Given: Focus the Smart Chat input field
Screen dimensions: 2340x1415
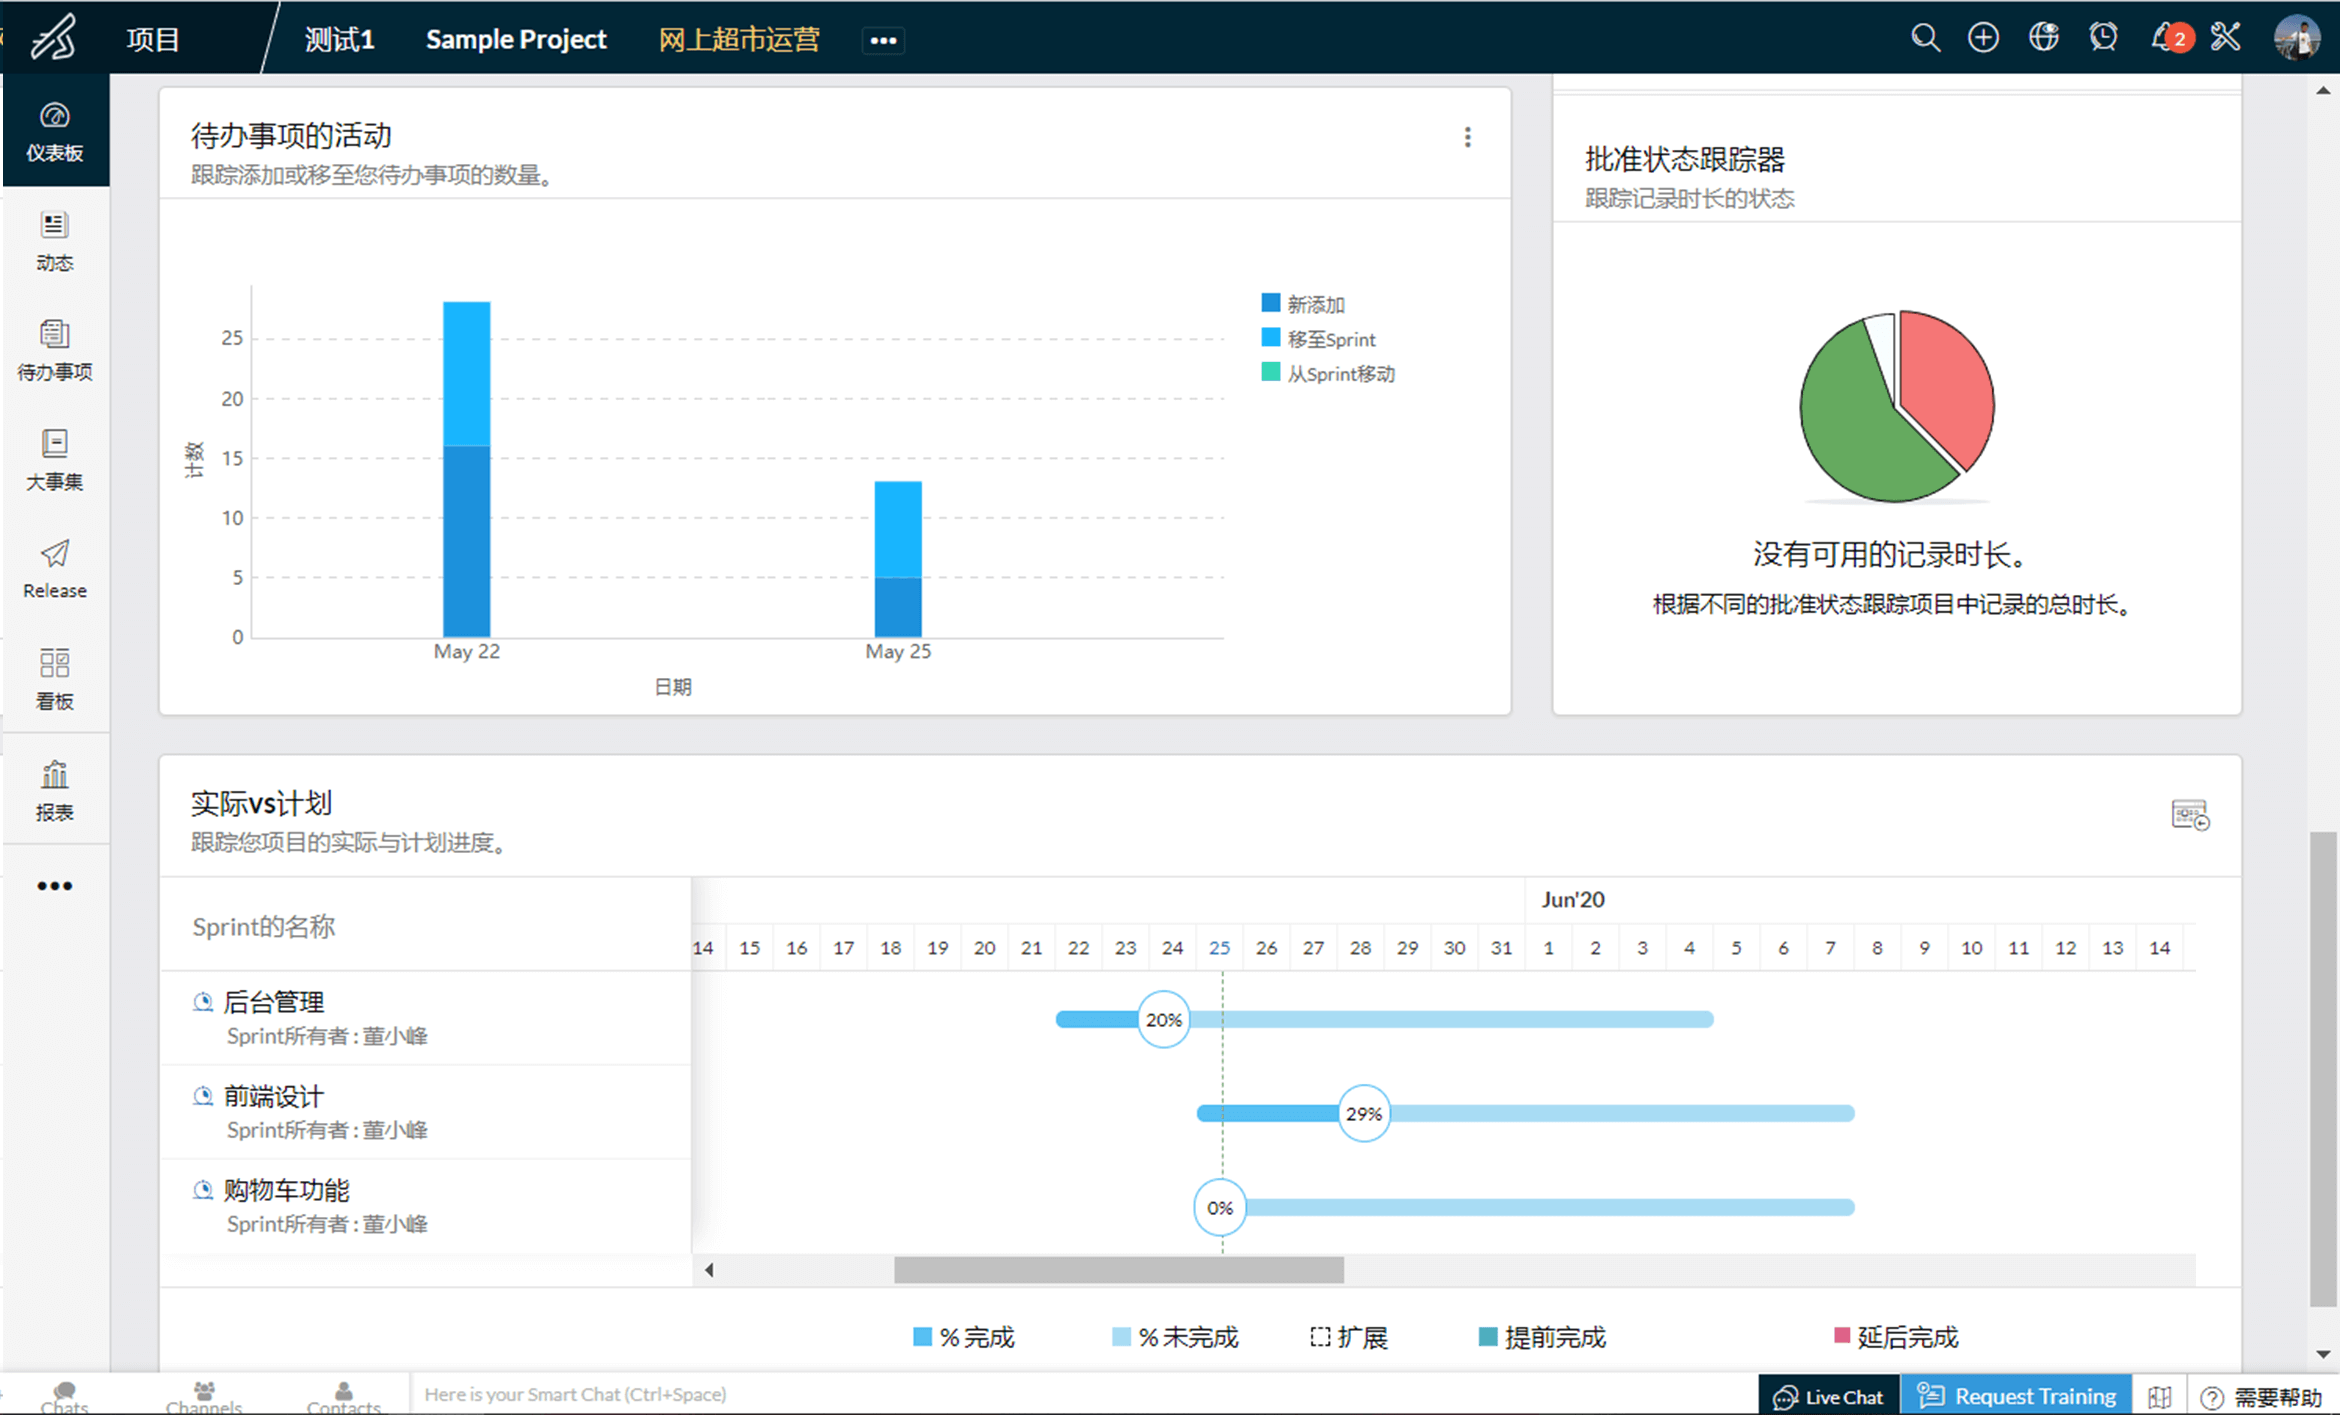Looking at the screenshot, I should (x=1082, y=1394).
